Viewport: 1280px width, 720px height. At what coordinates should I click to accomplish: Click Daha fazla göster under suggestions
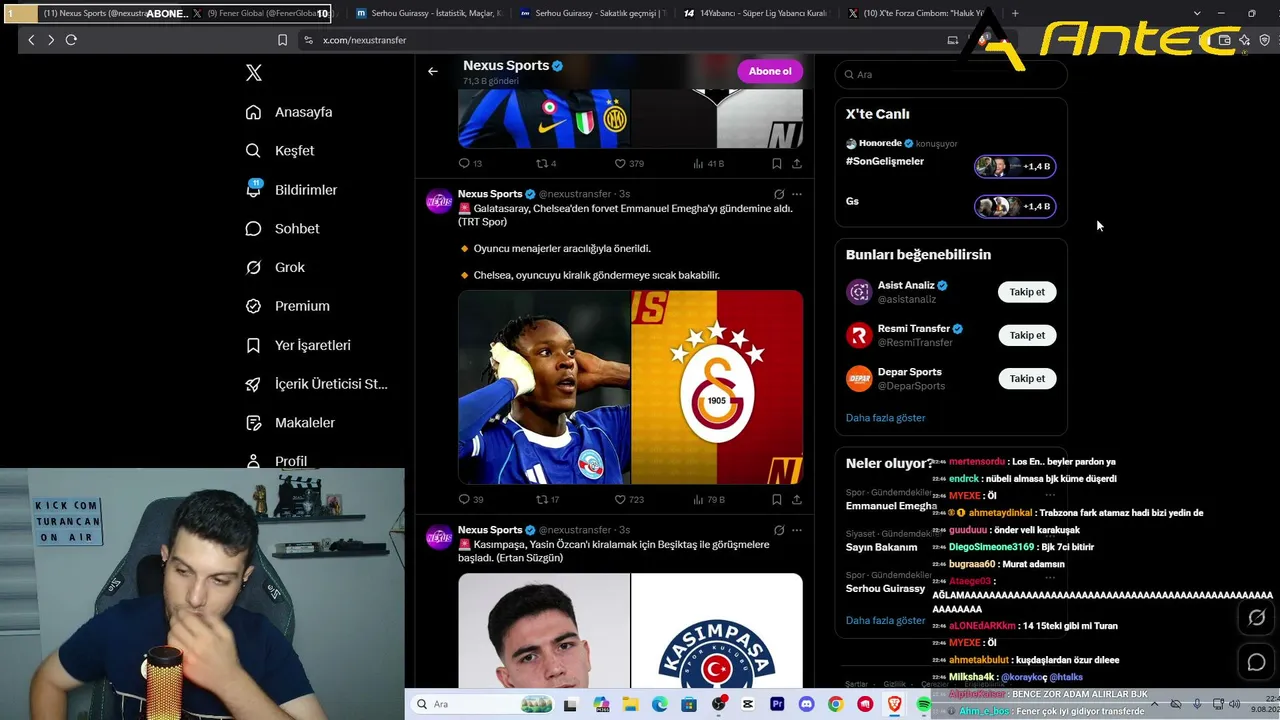click(x=886, y=418)
